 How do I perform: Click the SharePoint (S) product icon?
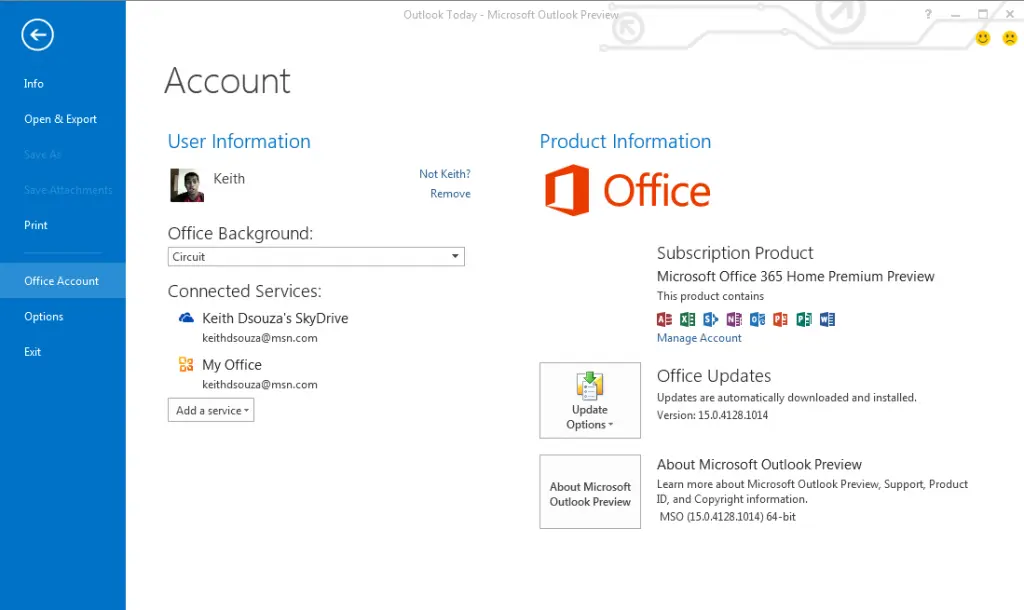click(711, 319)
